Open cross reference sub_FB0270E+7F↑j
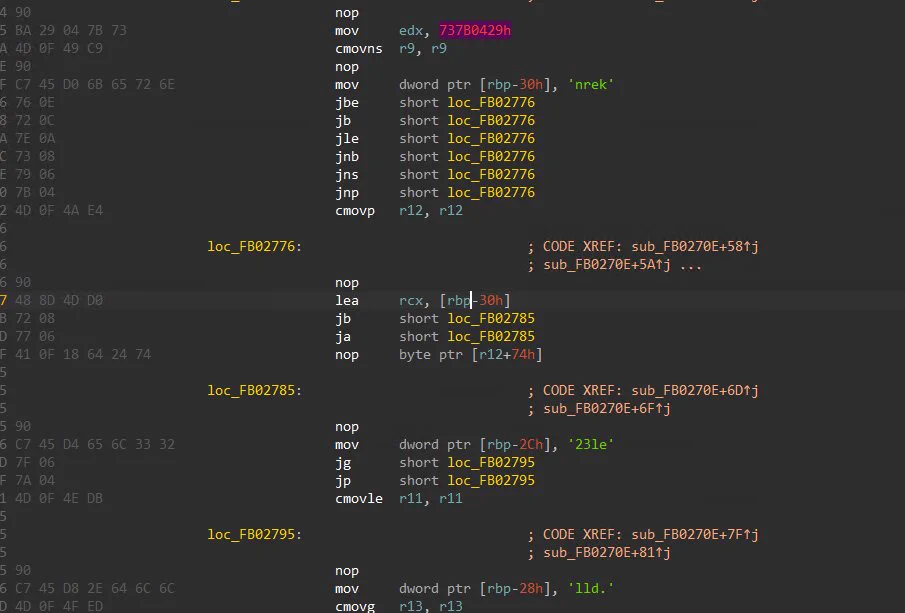The height and width of the screenshot is (613, 905). pyautogui.click(x=695, y=534)
